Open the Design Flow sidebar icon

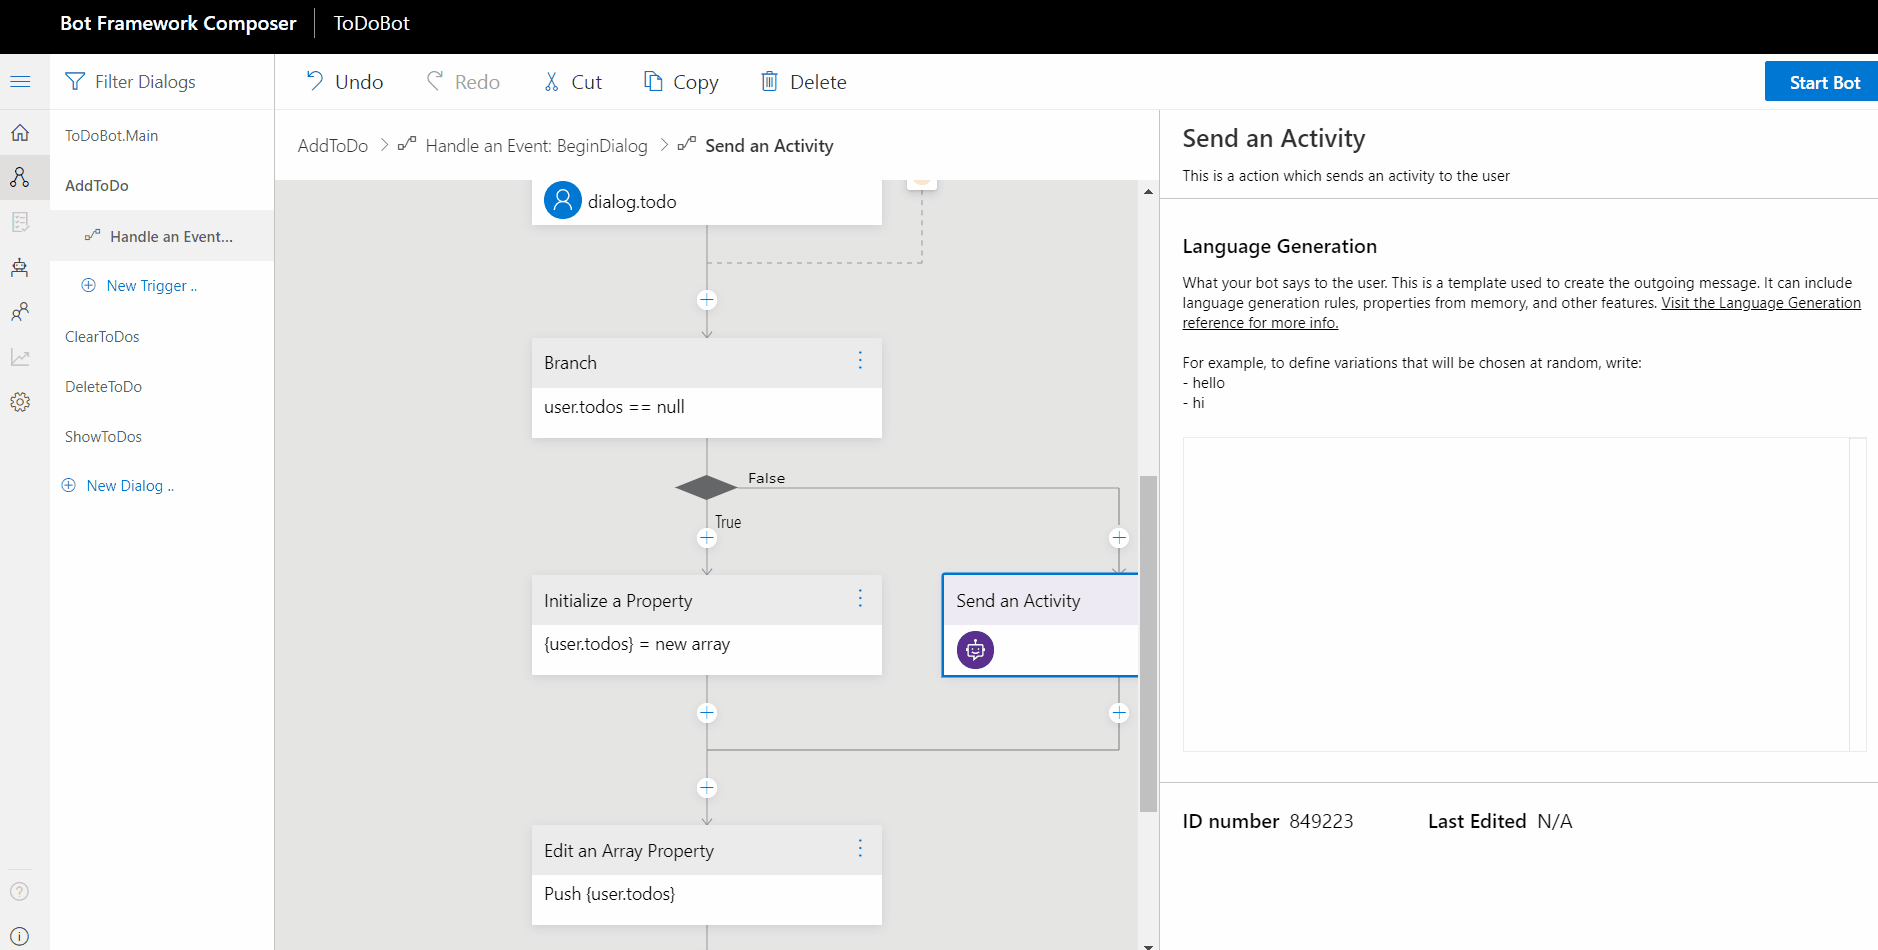click(20, 178)
